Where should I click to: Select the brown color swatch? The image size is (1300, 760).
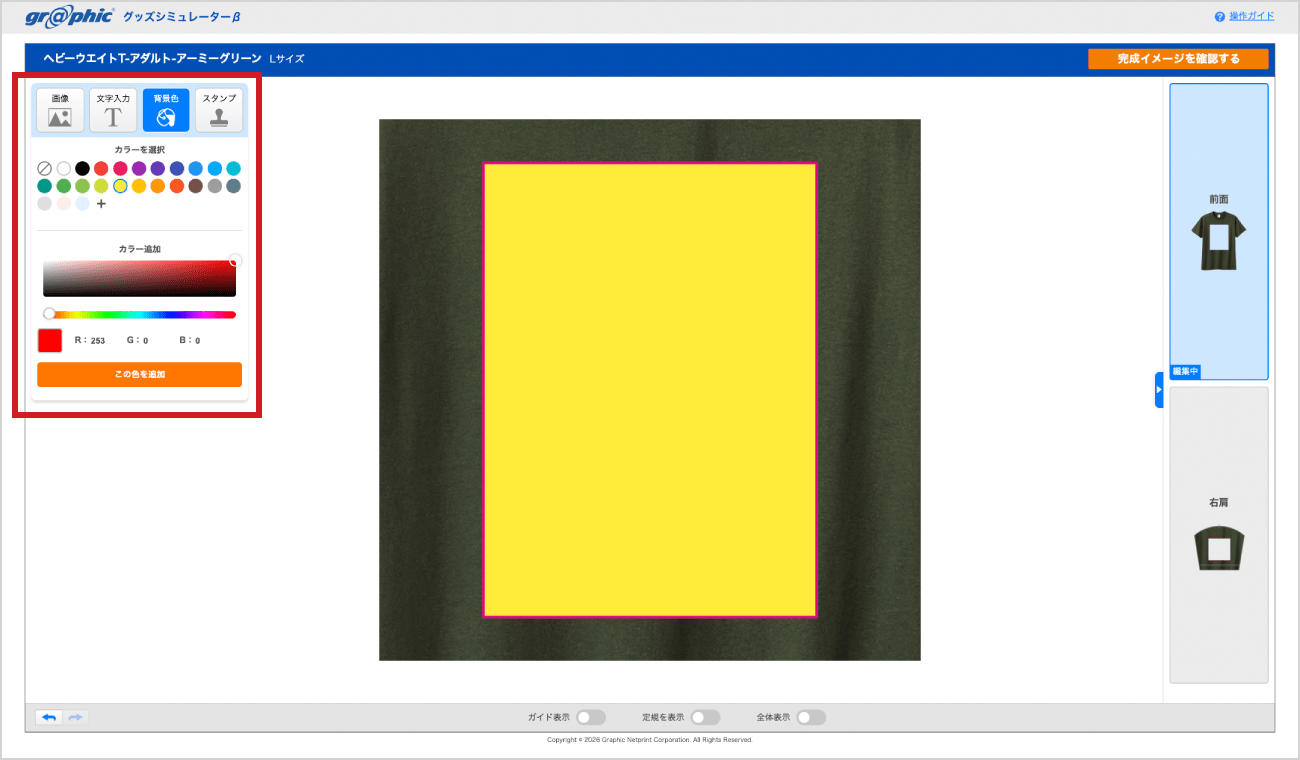(196, 186)
